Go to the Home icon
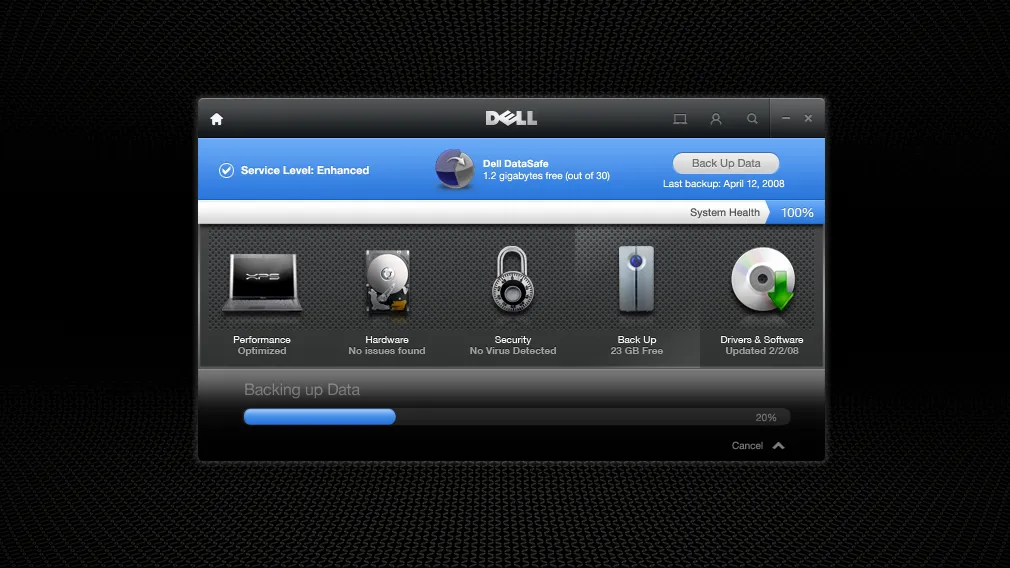Image resolution: width=1010 pixels, height=568 pixels. click(216, 119)
